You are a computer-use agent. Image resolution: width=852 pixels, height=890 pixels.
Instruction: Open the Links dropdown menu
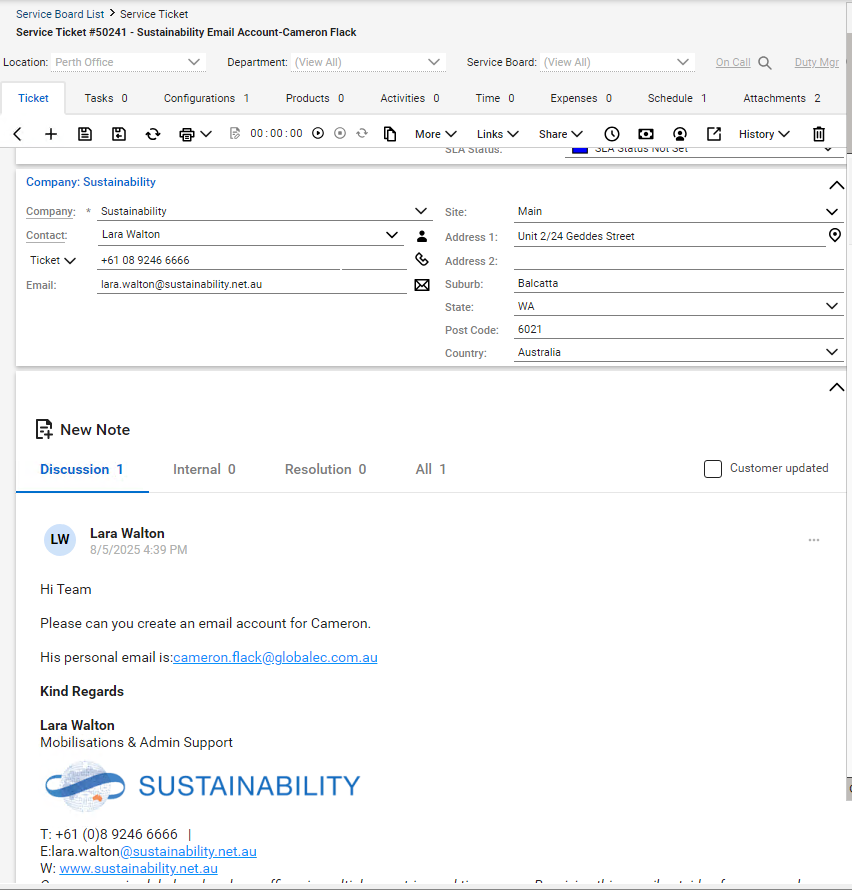point(498,134)
